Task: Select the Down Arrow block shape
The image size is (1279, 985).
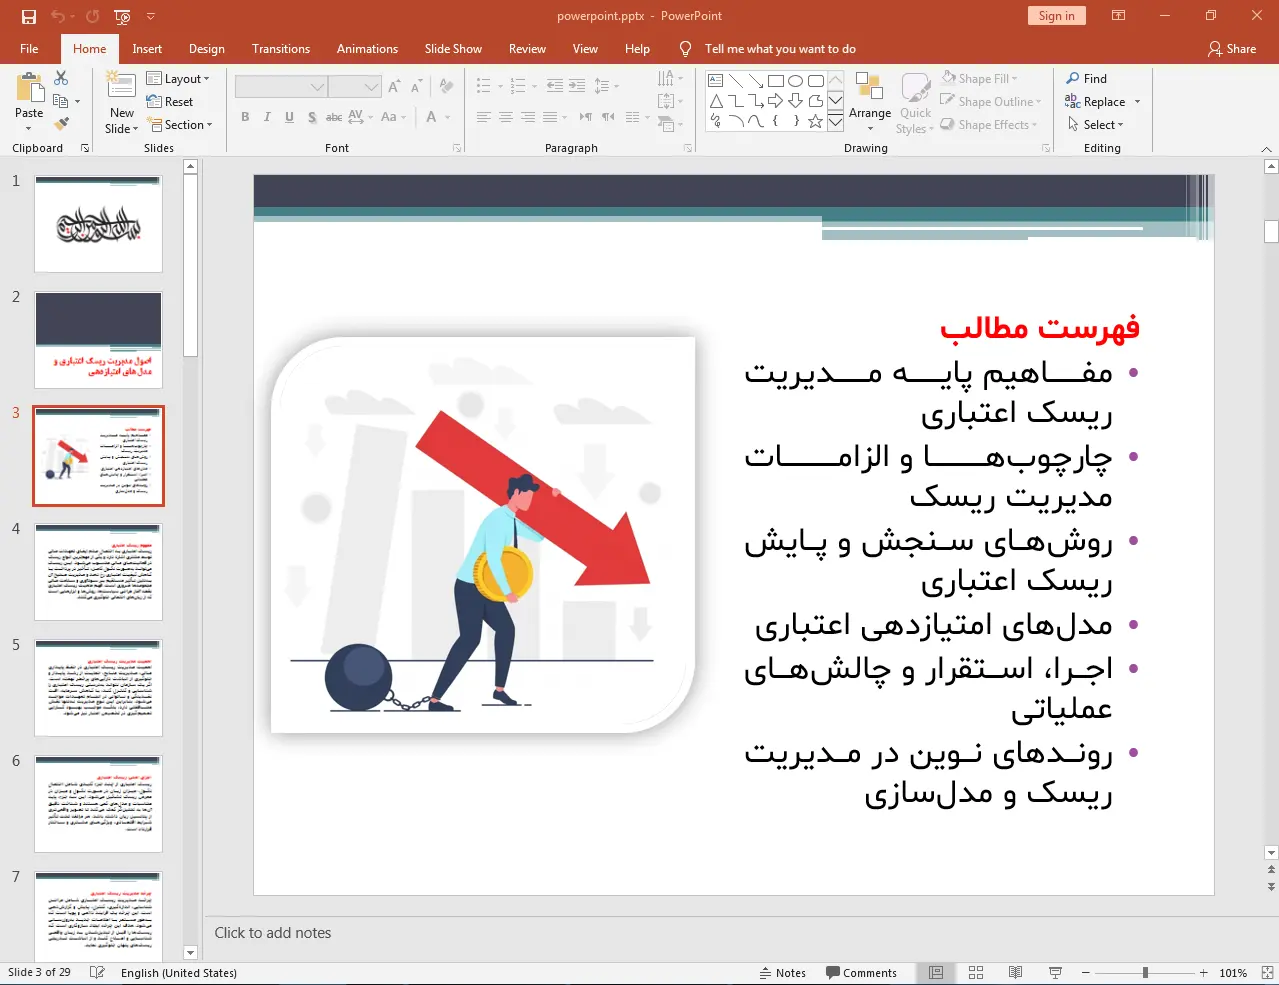Action: tap(796, 101)
